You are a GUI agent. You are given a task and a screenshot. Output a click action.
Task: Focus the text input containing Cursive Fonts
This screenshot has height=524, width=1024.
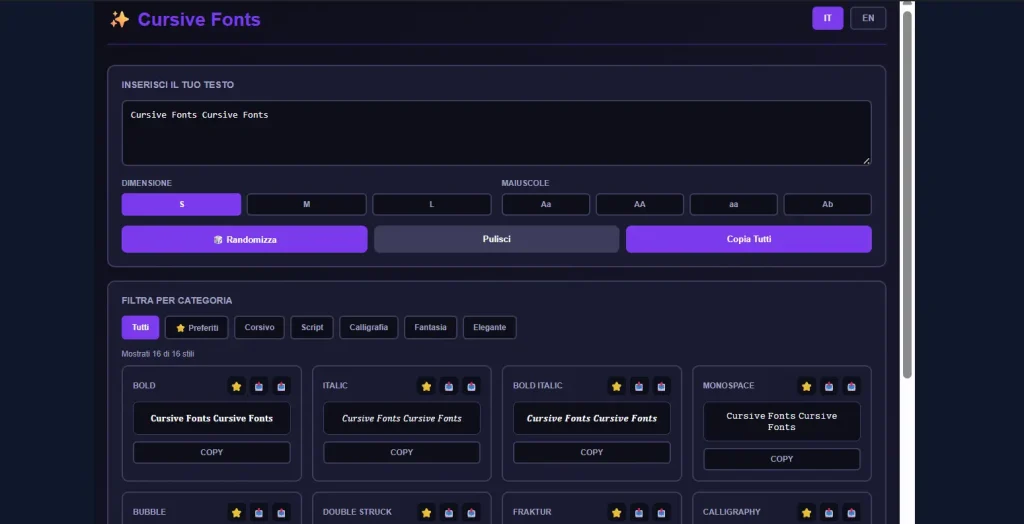pyautogui.click(x=496, y=133)
